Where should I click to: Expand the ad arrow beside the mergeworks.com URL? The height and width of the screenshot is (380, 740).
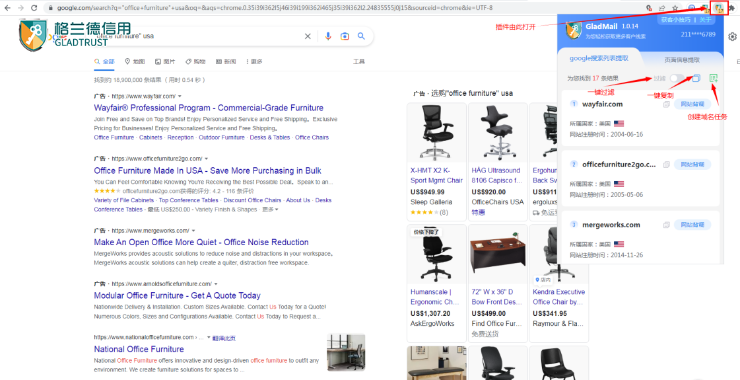193,230
